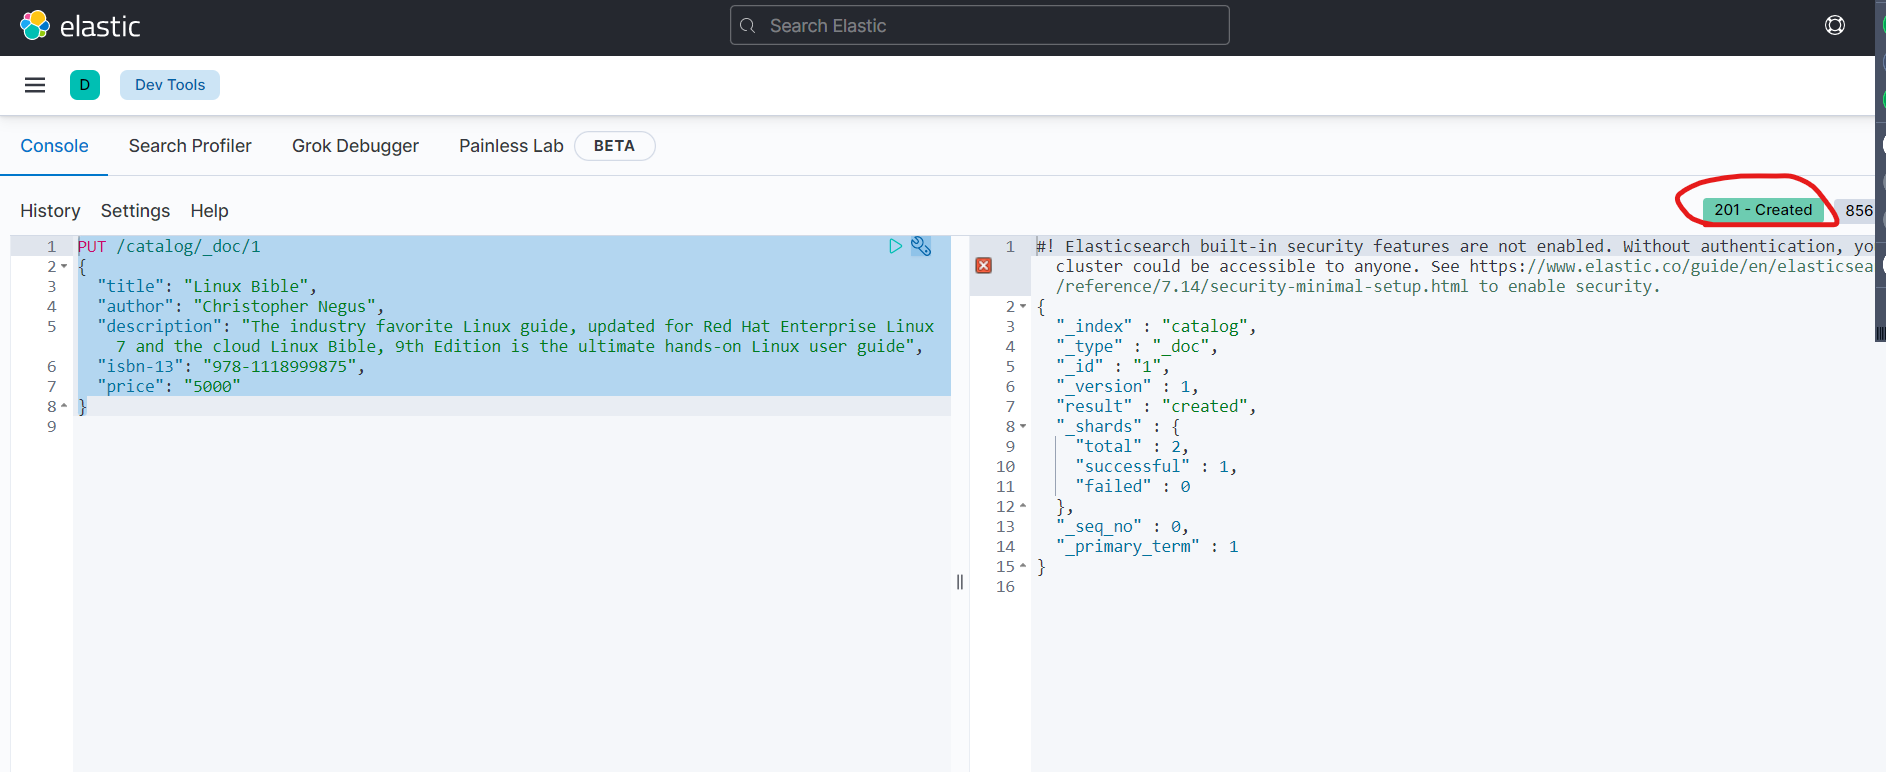This screenshot has height=772, width=1886.
Task: Open the help menu lifebuoy icon
Action: click(1835, 25)
